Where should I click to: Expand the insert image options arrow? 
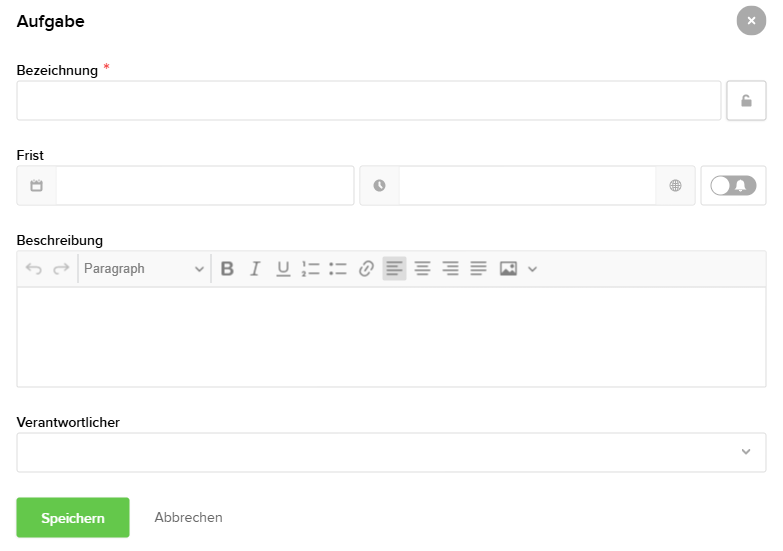point(533,269)
